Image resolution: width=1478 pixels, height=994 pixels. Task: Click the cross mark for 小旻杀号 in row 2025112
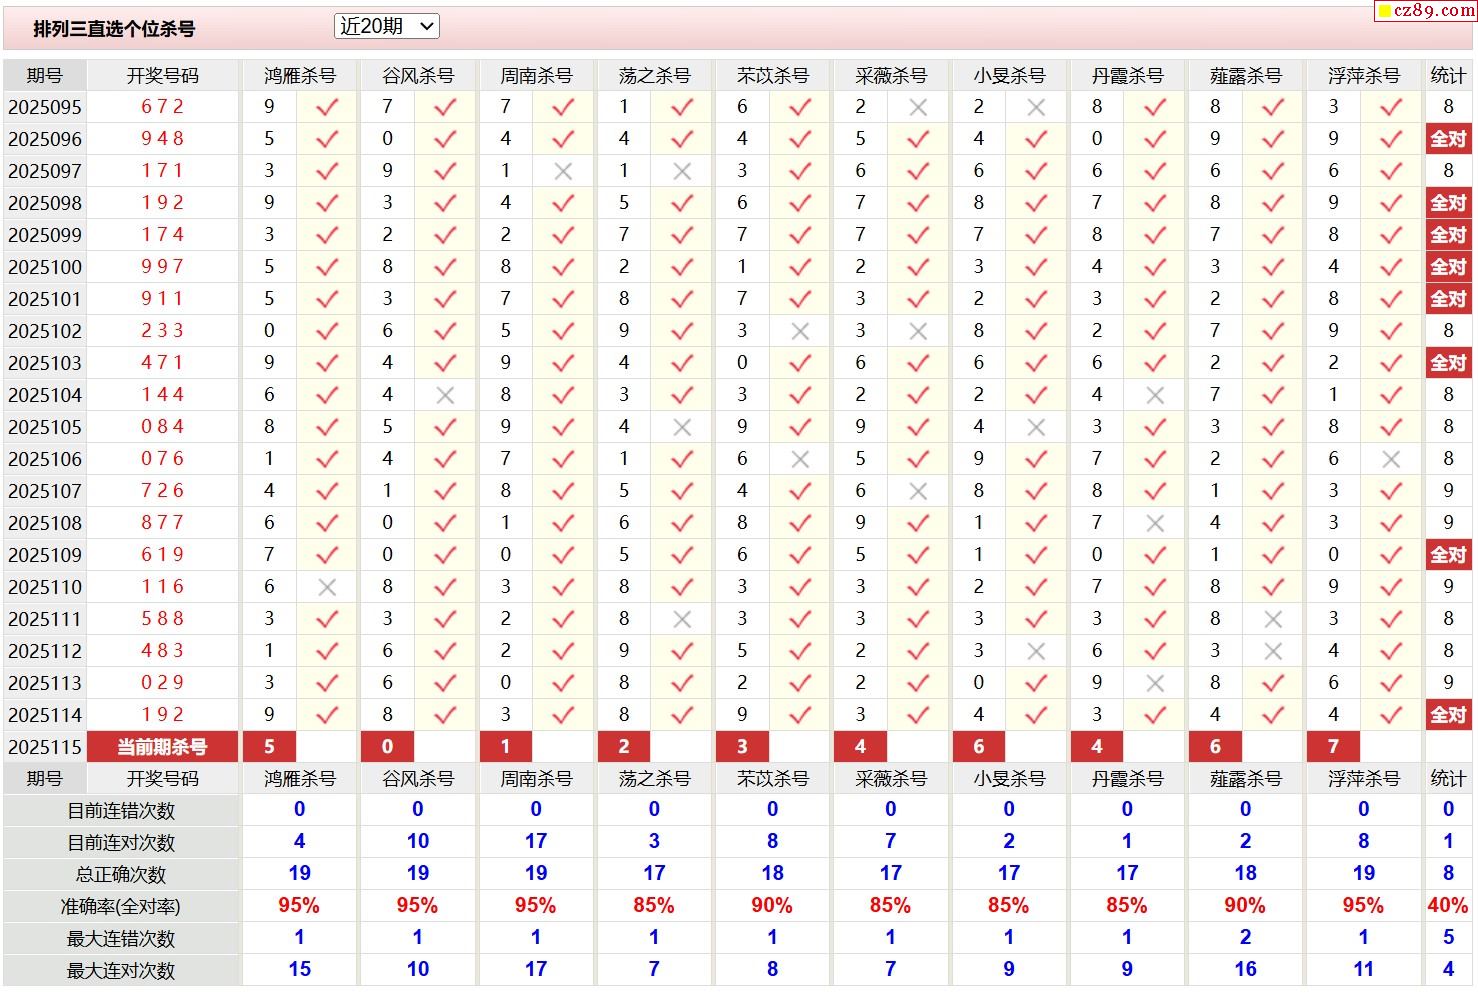1036,651
